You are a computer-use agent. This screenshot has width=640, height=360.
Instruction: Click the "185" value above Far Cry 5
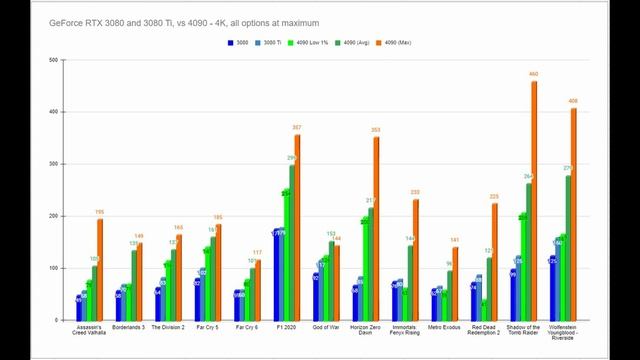pos(218,218)
